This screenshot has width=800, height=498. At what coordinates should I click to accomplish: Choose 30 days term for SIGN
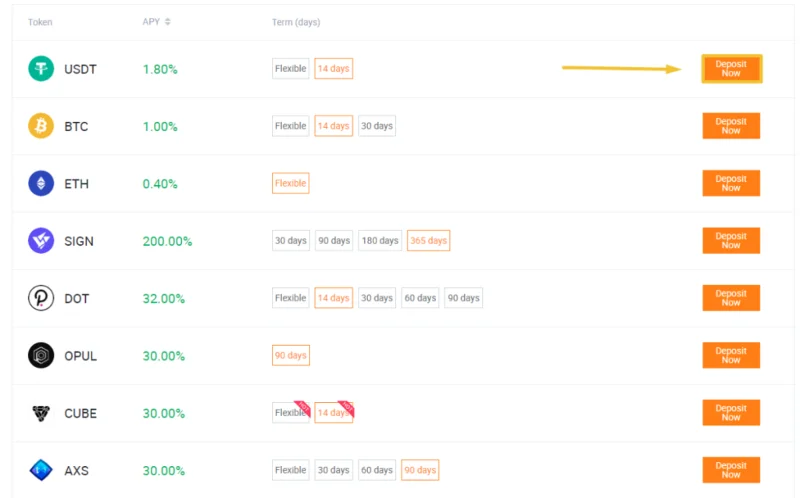coord(291,240)
